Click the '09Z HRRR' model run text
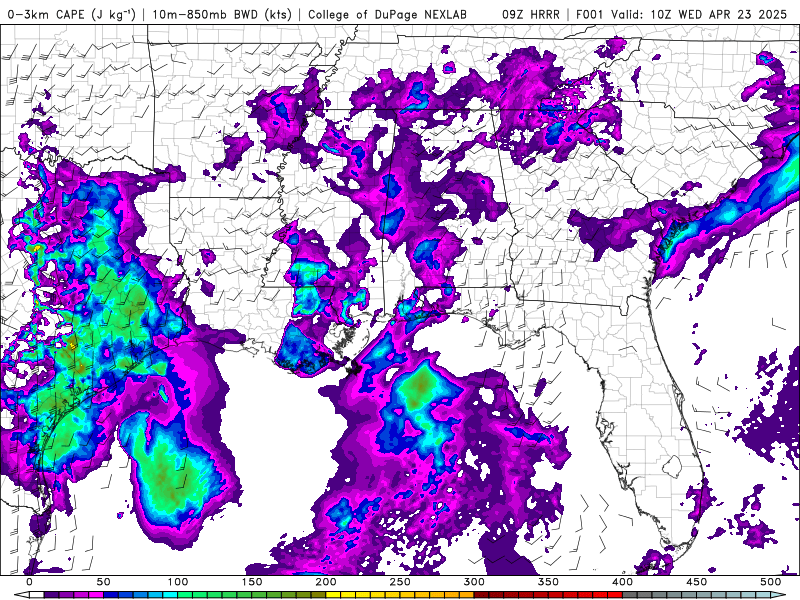Viewport: 800px width, 600px height. pos(531,14)
